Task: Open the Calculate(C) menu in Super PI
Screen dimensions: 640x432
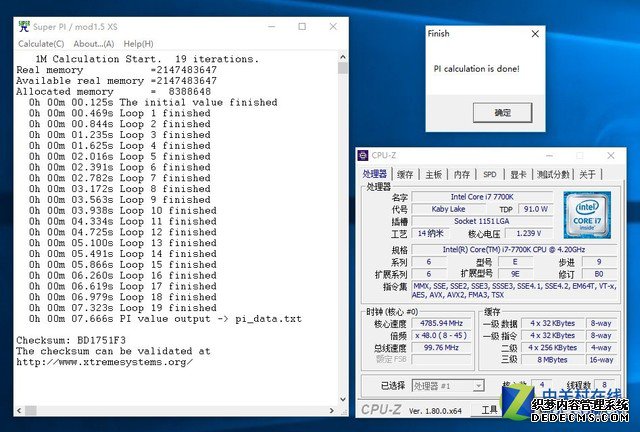Action: click(x=41, y=44)
